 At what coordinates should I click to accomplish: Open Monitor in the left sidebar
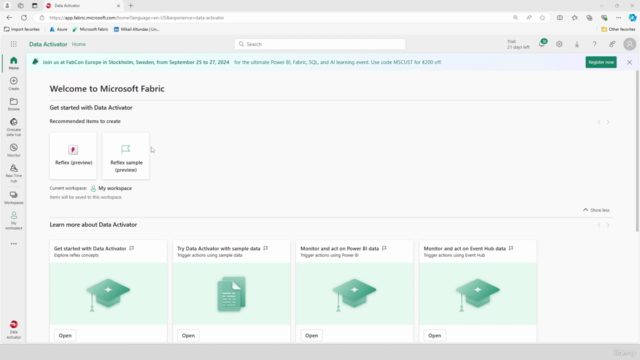(13, 150)
